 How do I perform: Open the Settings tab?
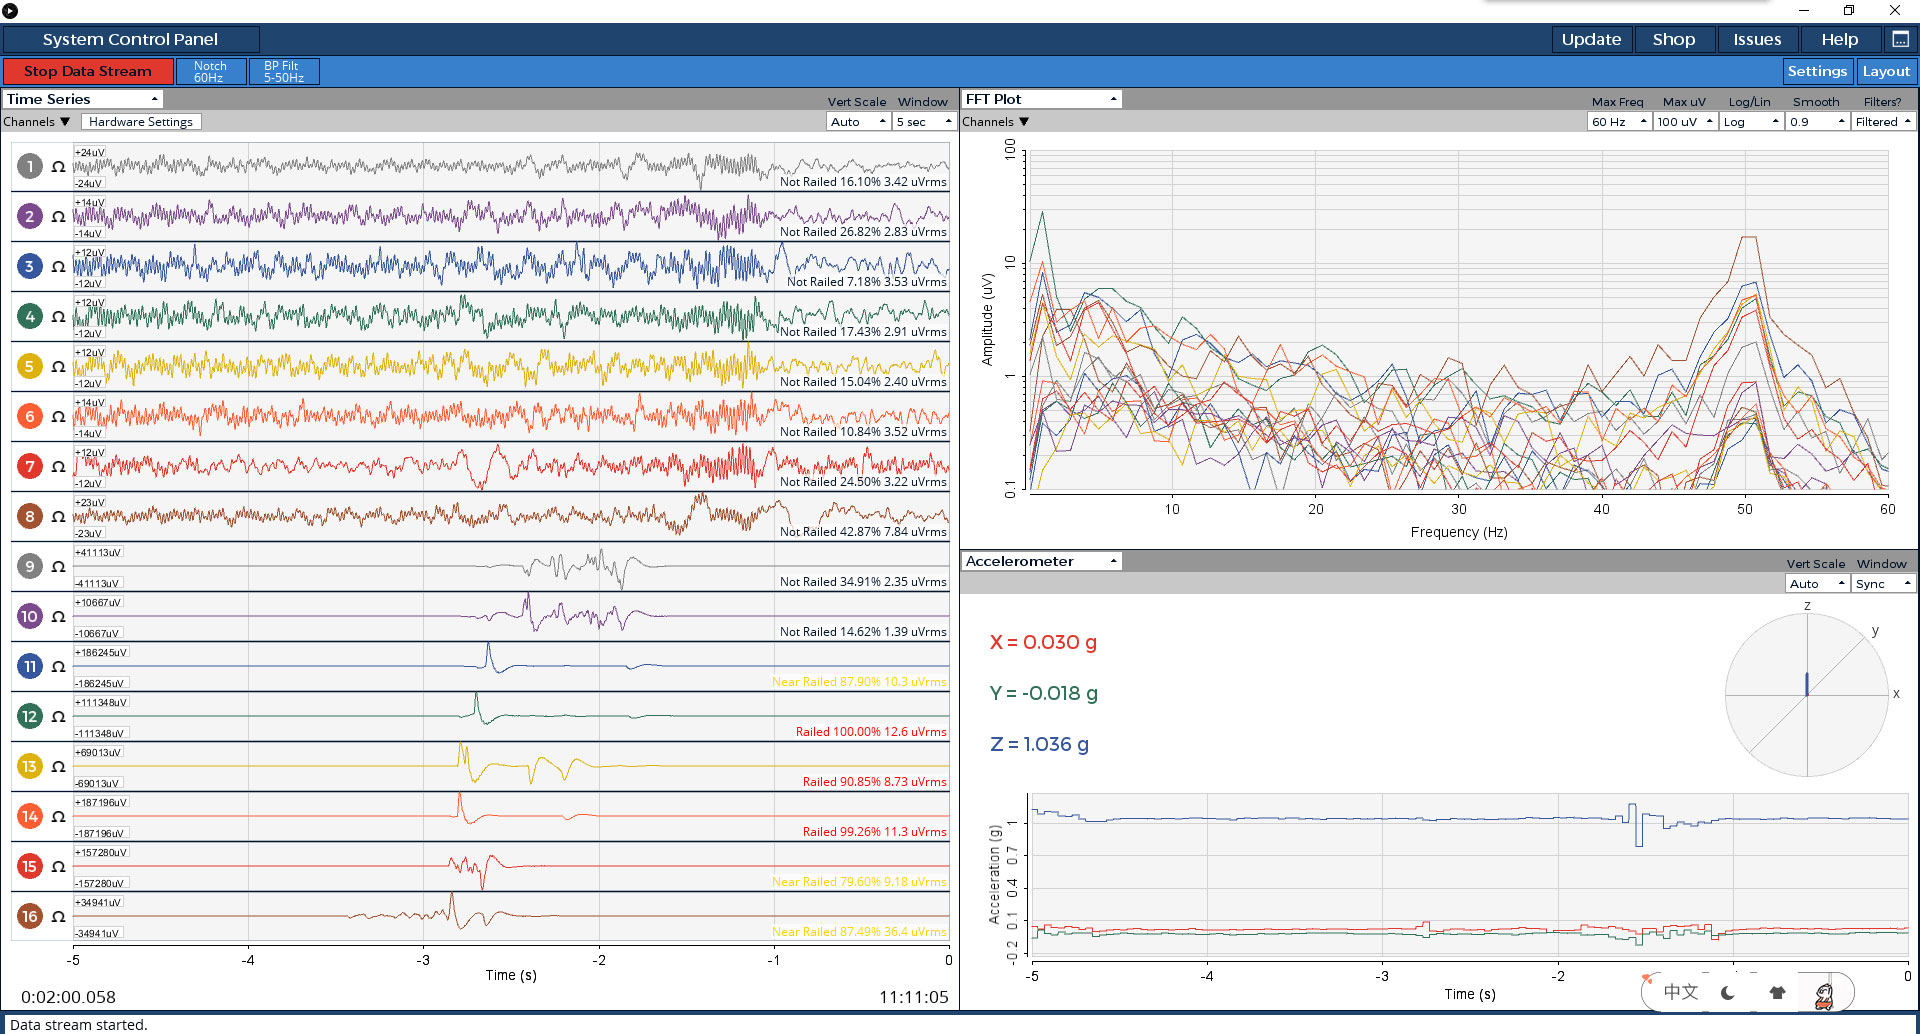click(1817, 71)
